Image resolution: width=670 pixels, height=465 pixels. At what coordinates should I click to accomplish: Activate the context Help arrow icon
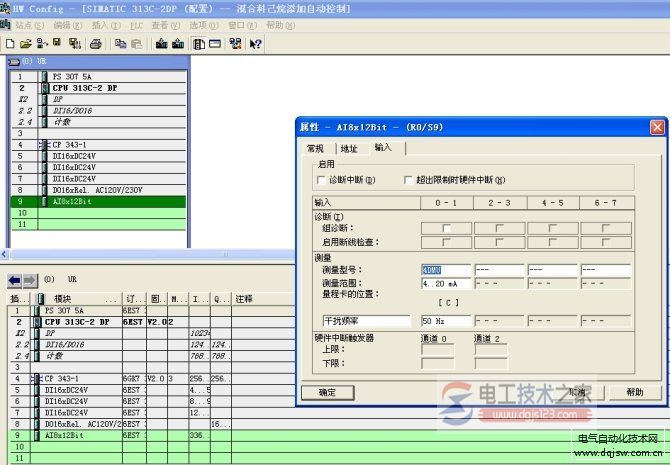[x=256, y=44]
